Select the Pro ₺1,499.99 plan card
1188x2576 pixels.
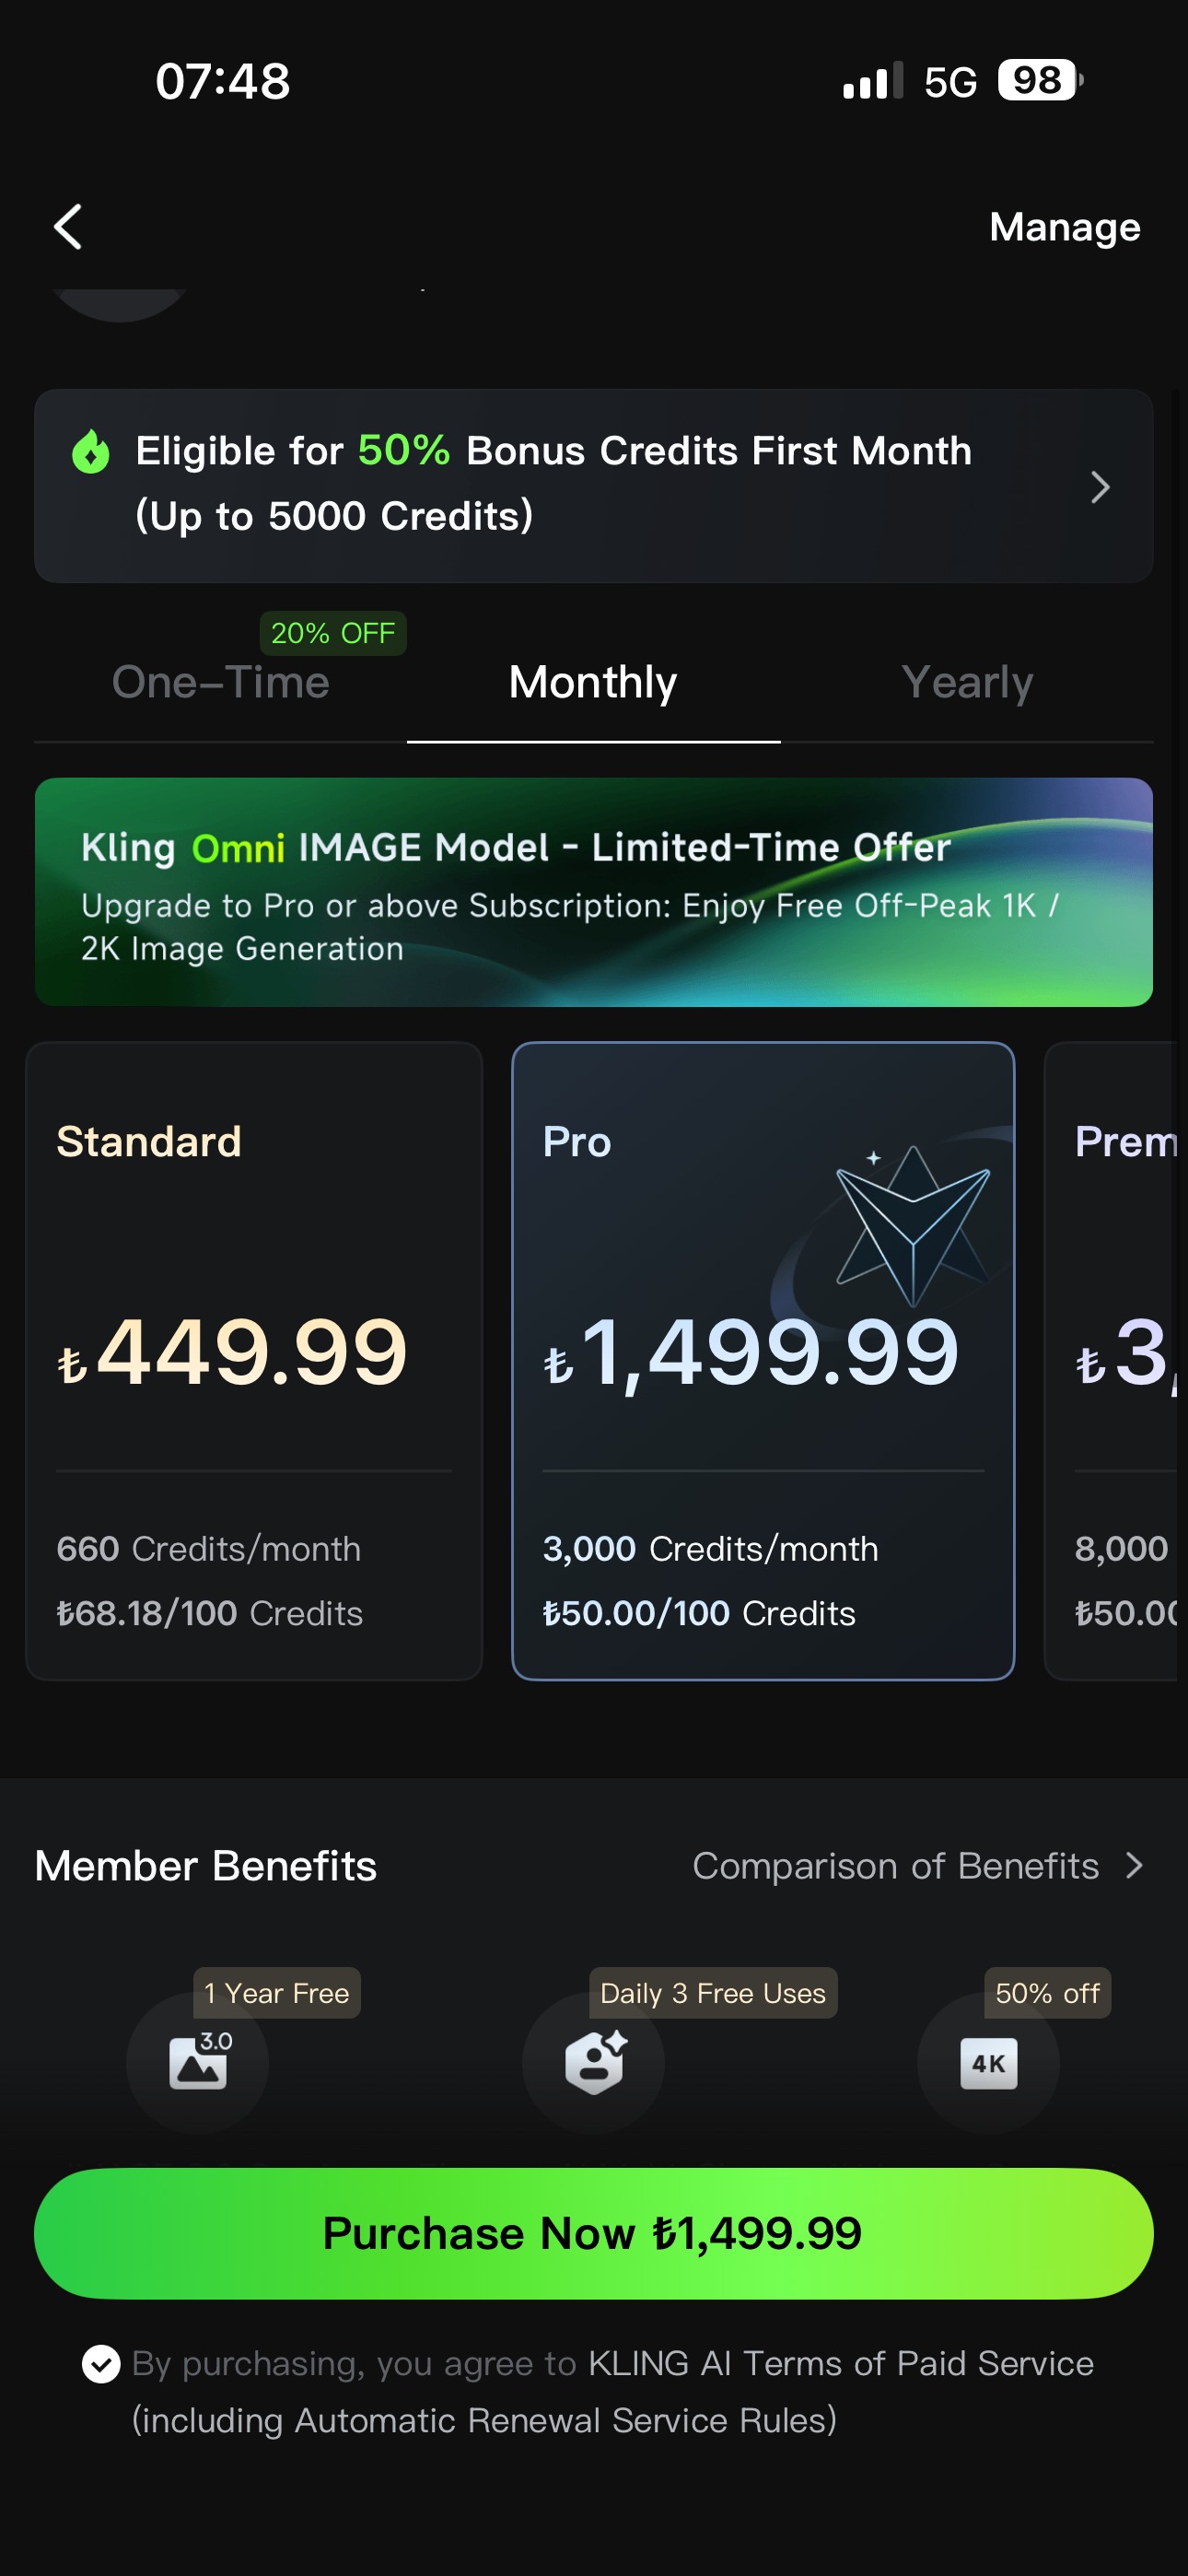coord(763,1361)
